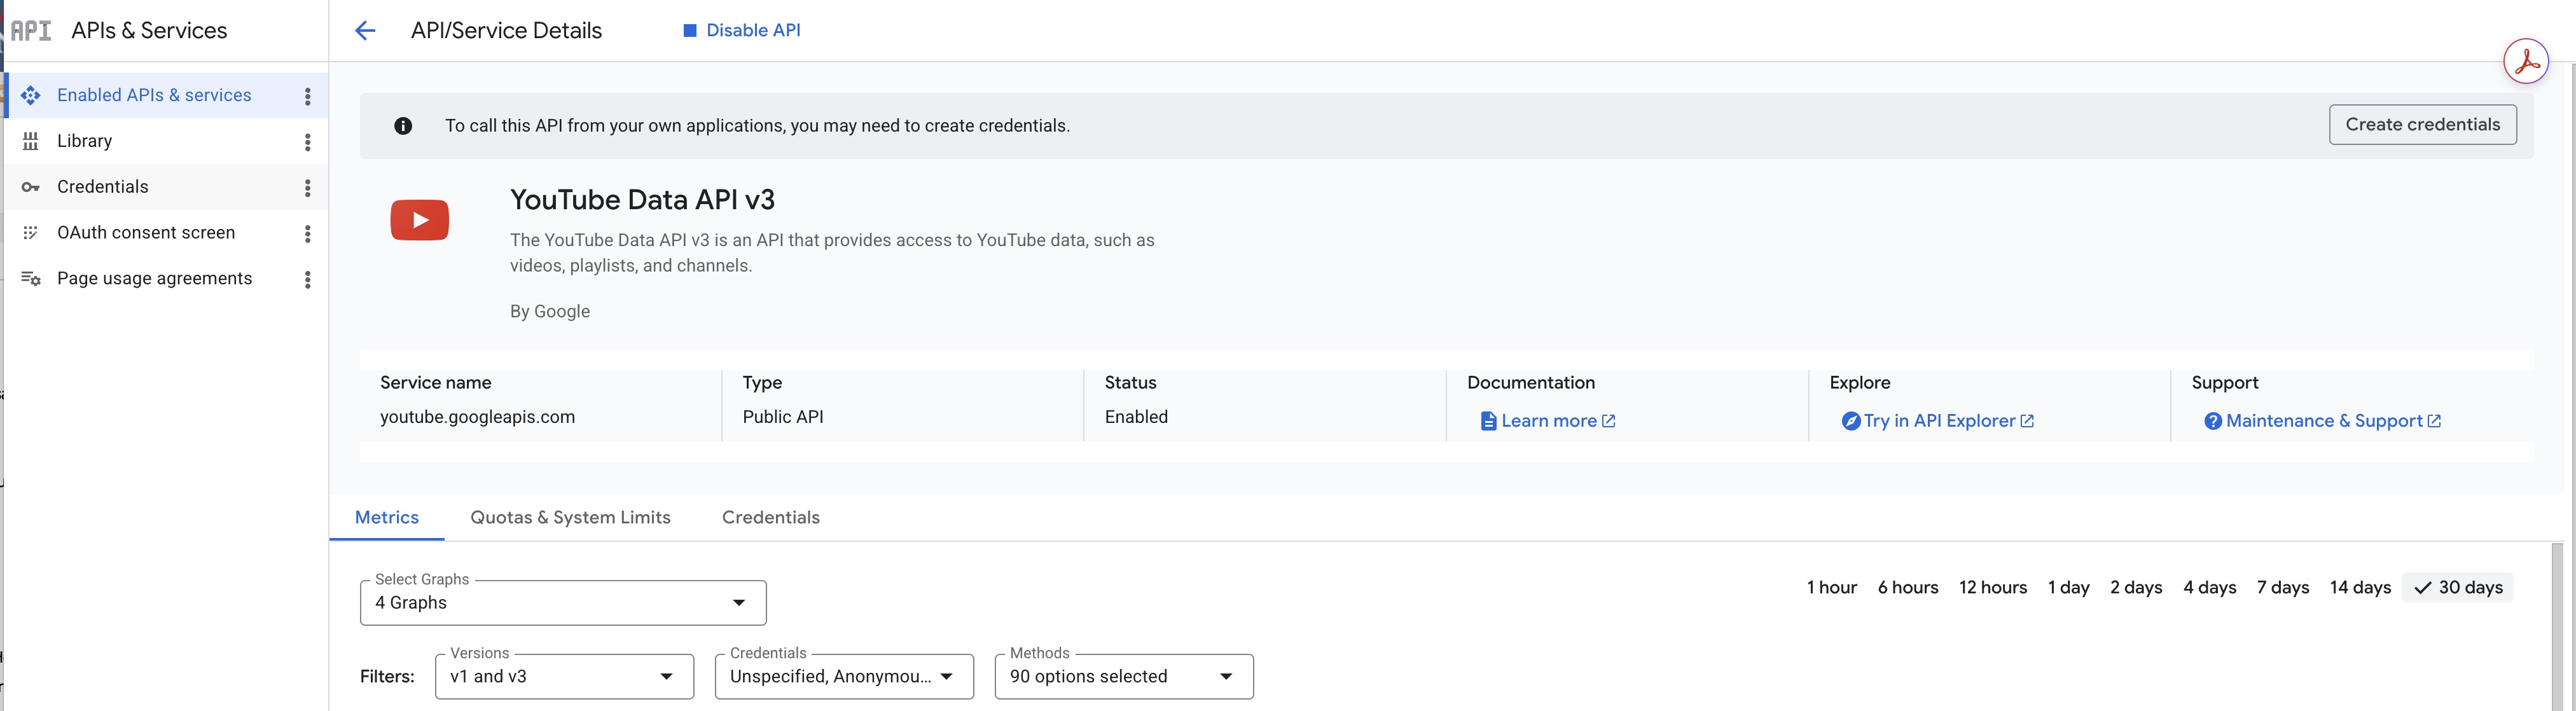Click the OAuth consent screen icon
This screenshot has width=2576, height=711.
click(31, 233)
